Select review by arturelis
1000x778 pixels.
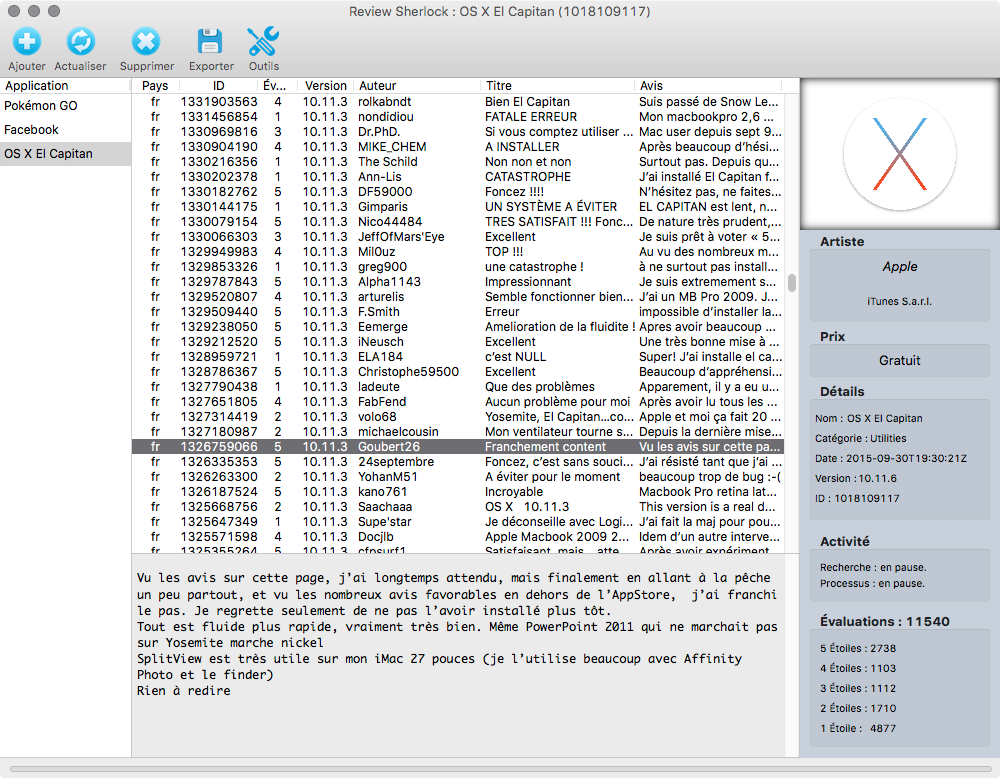457,297
